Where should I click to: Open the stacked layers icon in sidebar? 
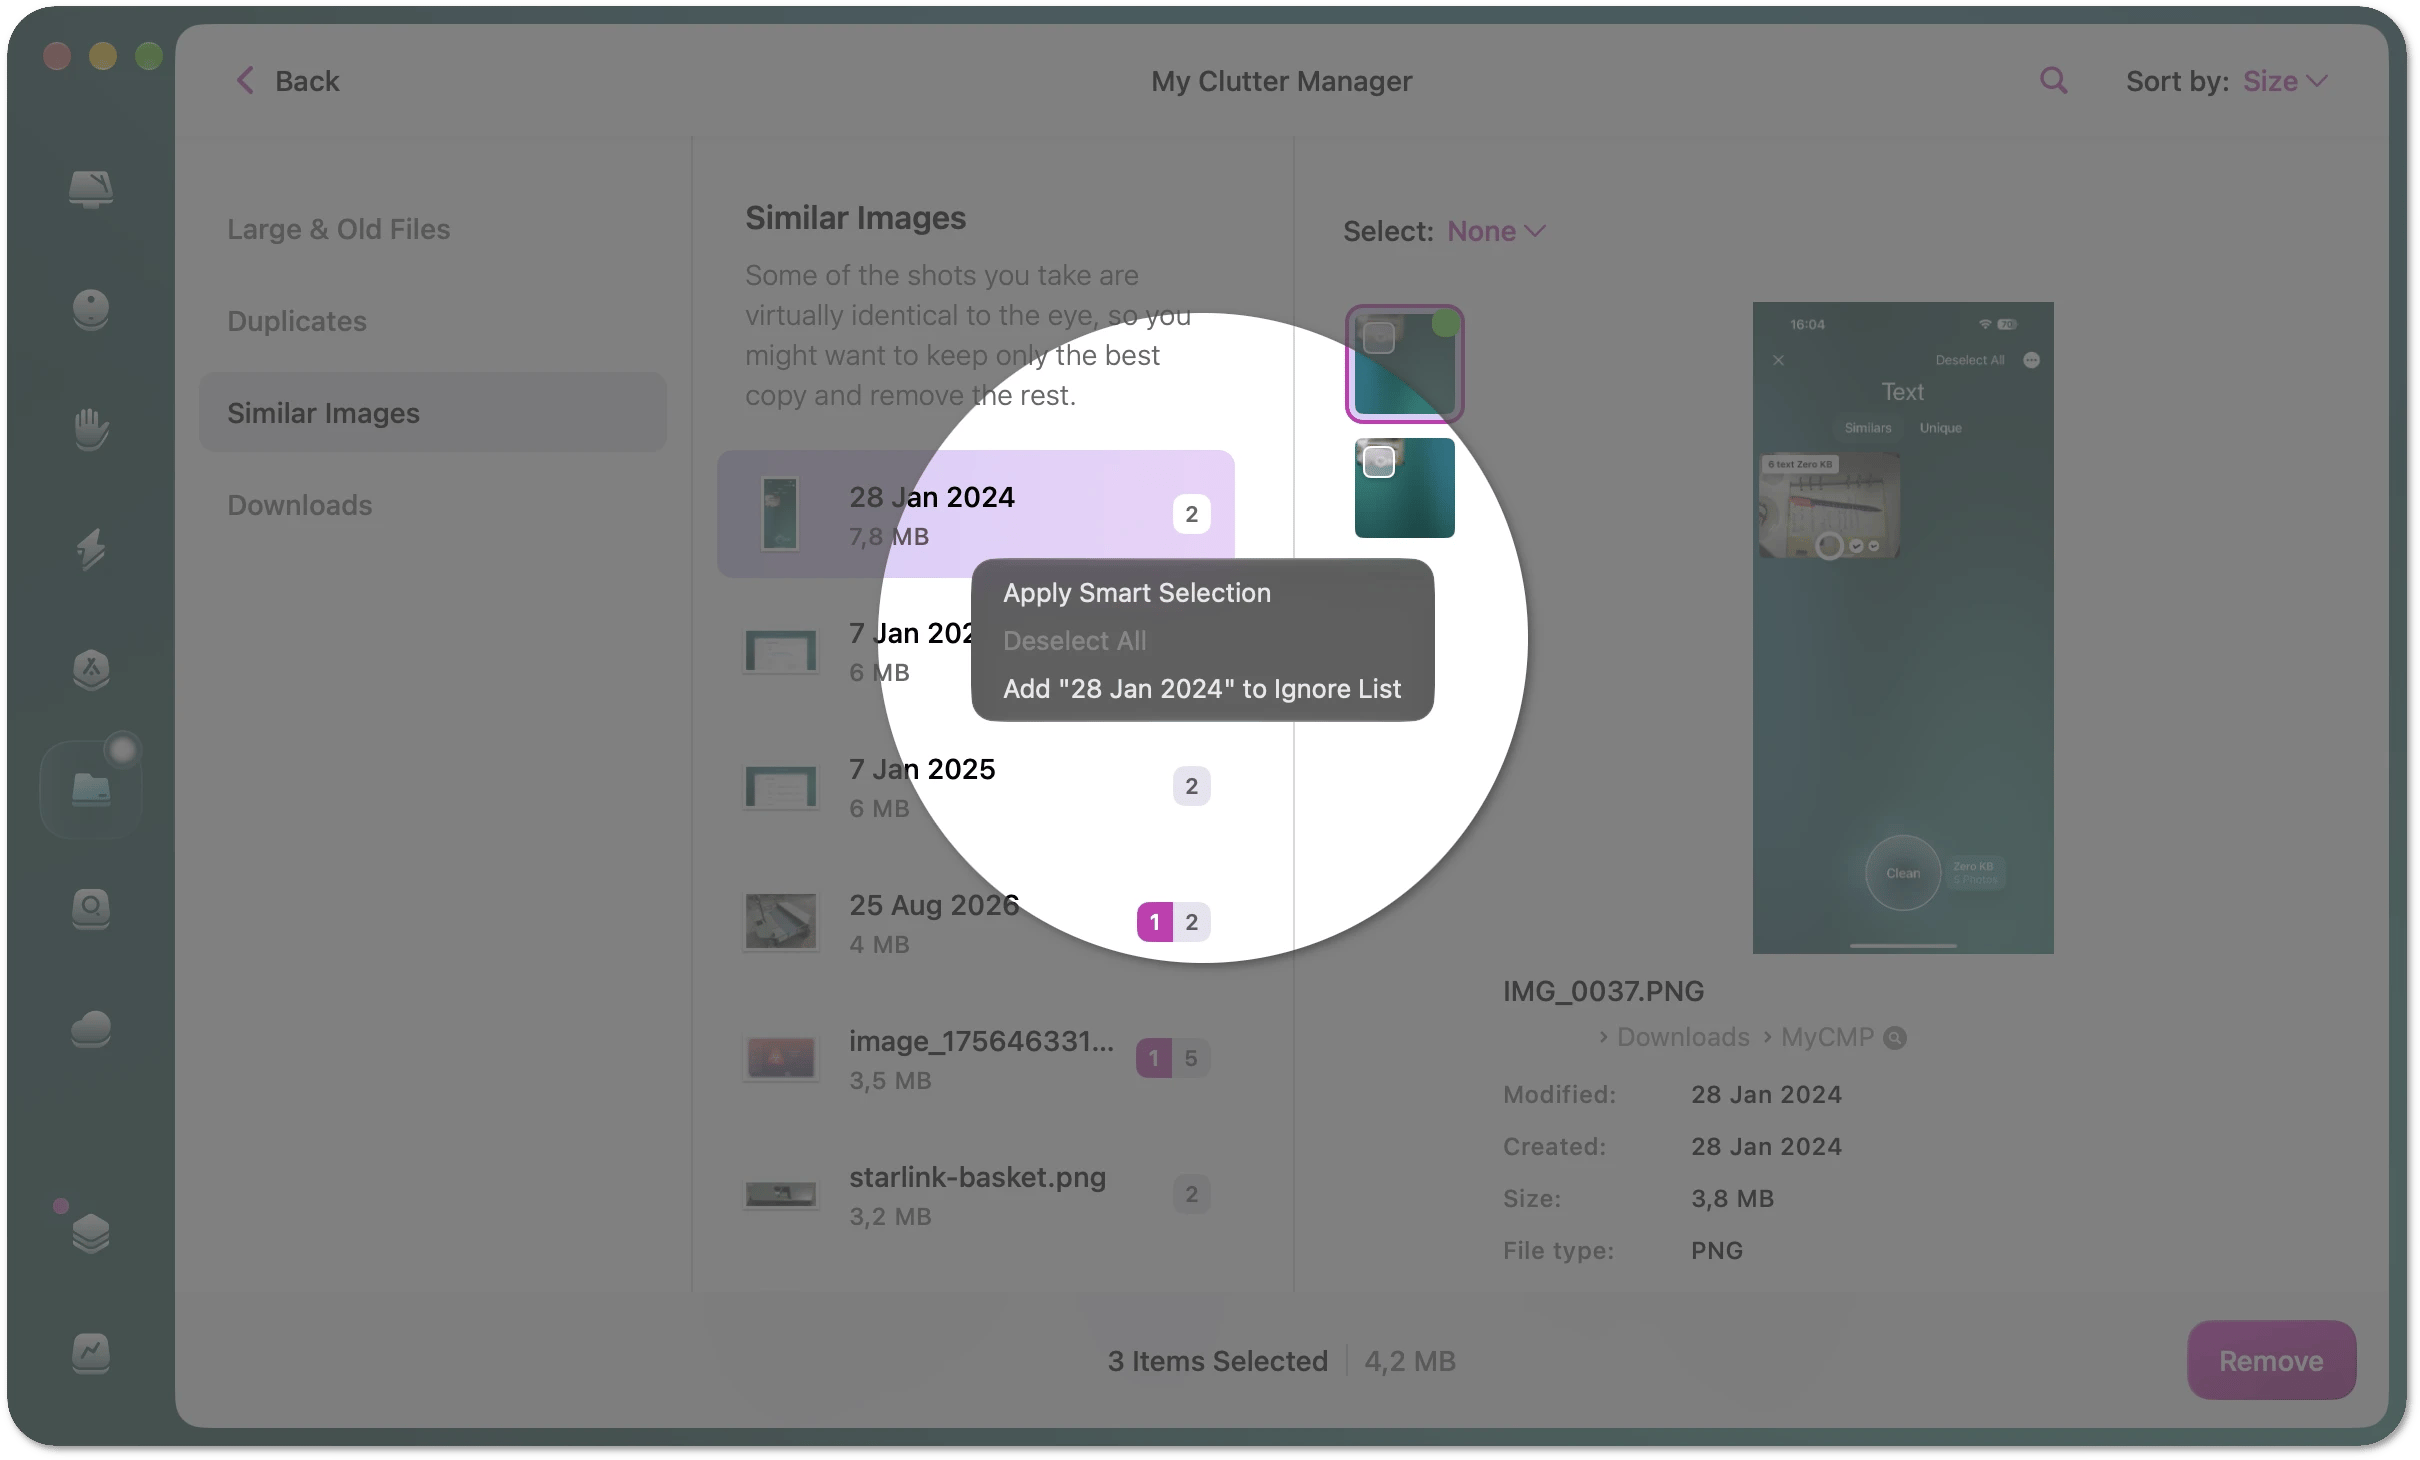coord(91,1233)
